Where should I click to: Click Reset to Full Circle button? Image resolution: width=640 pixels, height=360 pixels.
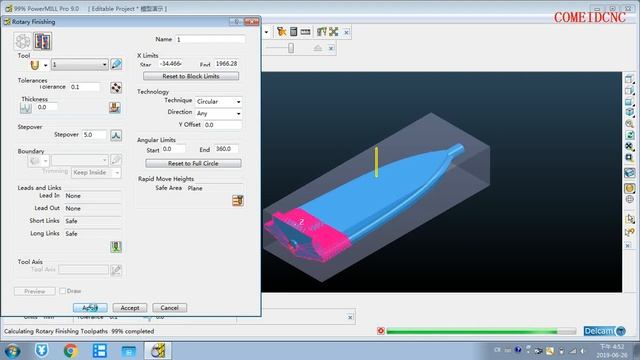click(193, 163)
